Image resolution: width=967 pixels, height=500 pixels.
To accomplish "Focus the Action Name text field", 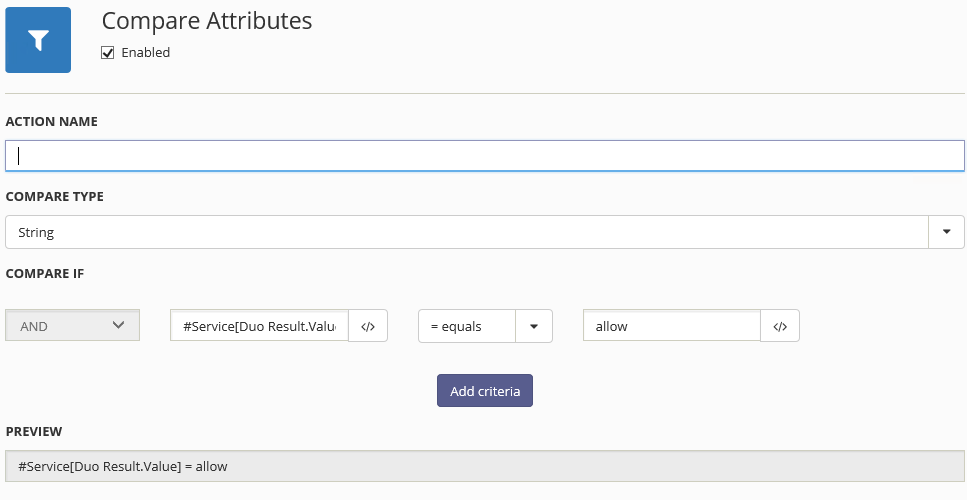I will coord(485,156).
